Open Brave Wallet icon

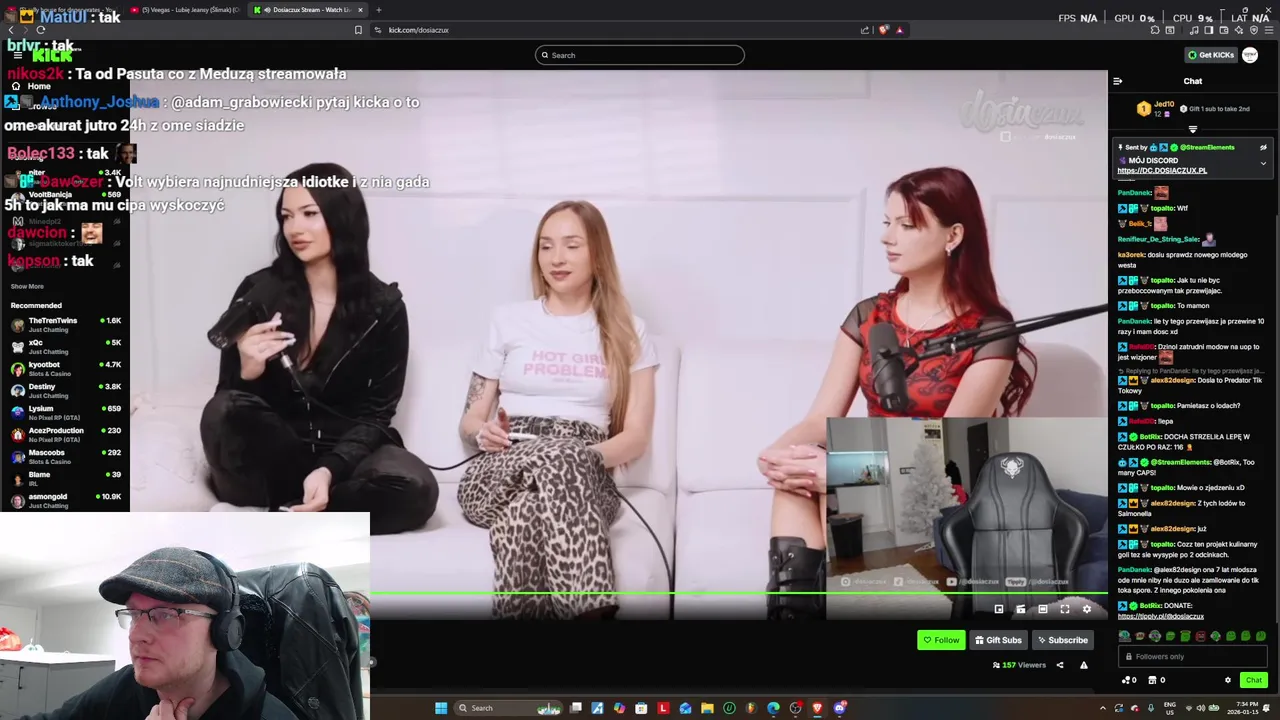[x=1223, y=30]
